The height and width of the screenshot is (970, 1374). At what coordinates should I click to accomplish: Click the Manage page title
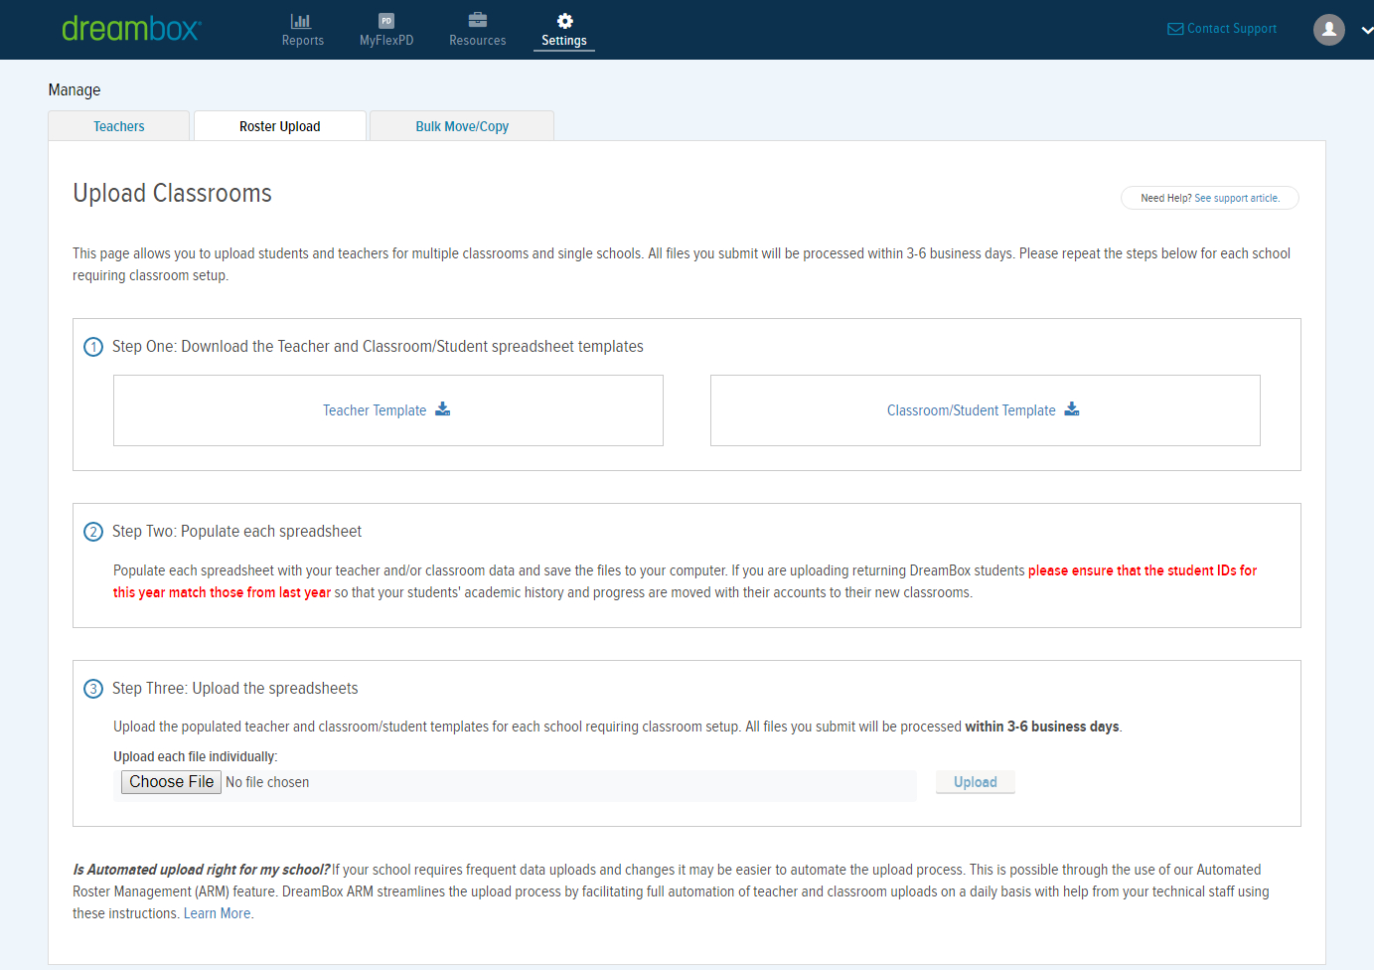click(x=74, y=90)
